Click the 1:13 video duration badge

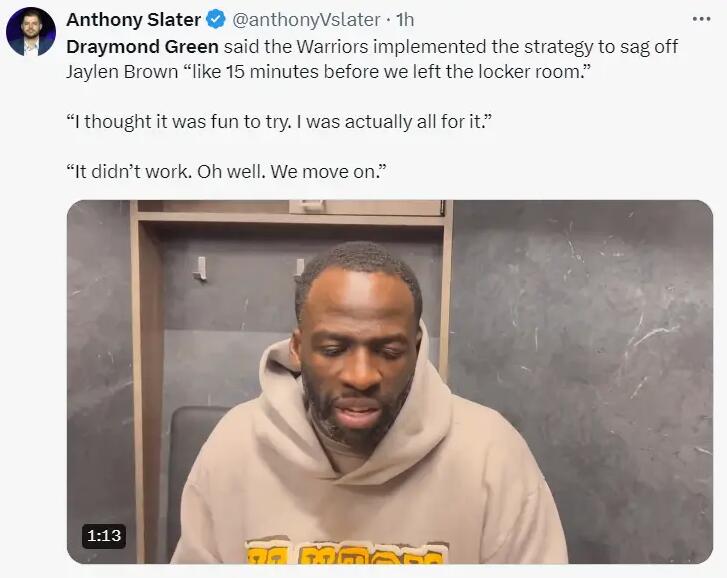(103, 536)
